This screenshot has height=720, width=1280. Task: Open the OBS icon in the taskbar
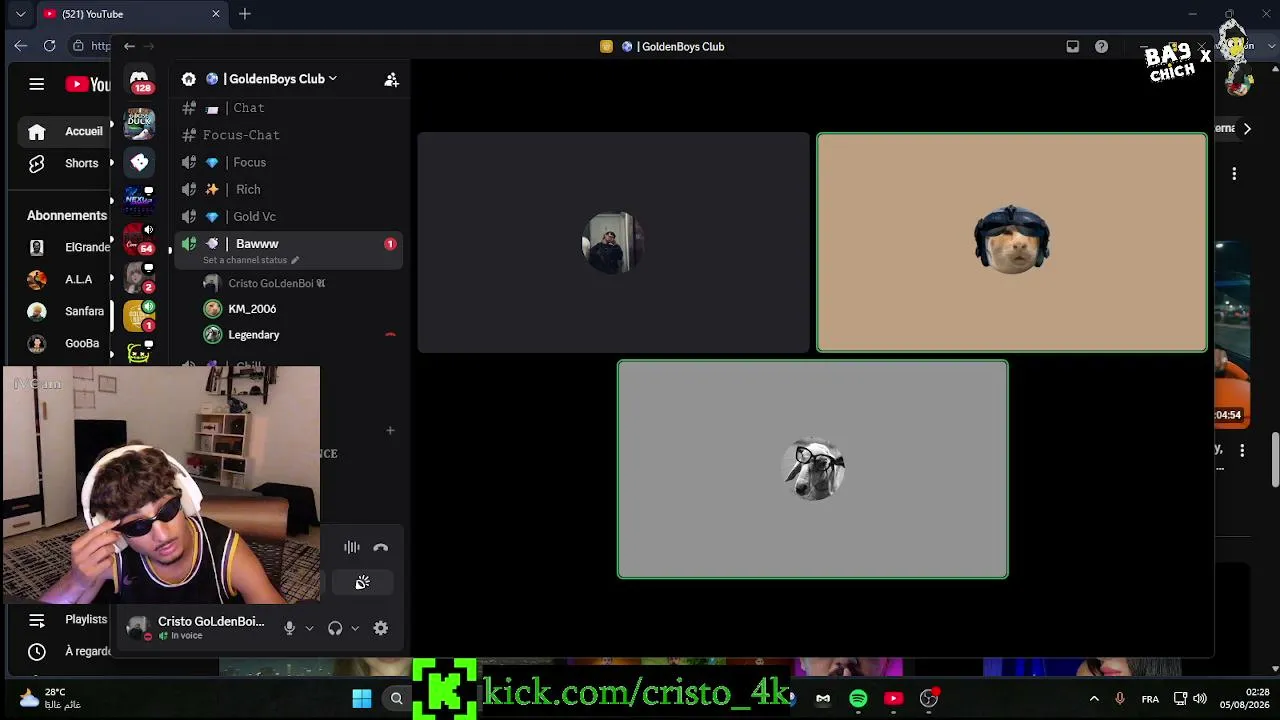[x=929, y=698]
